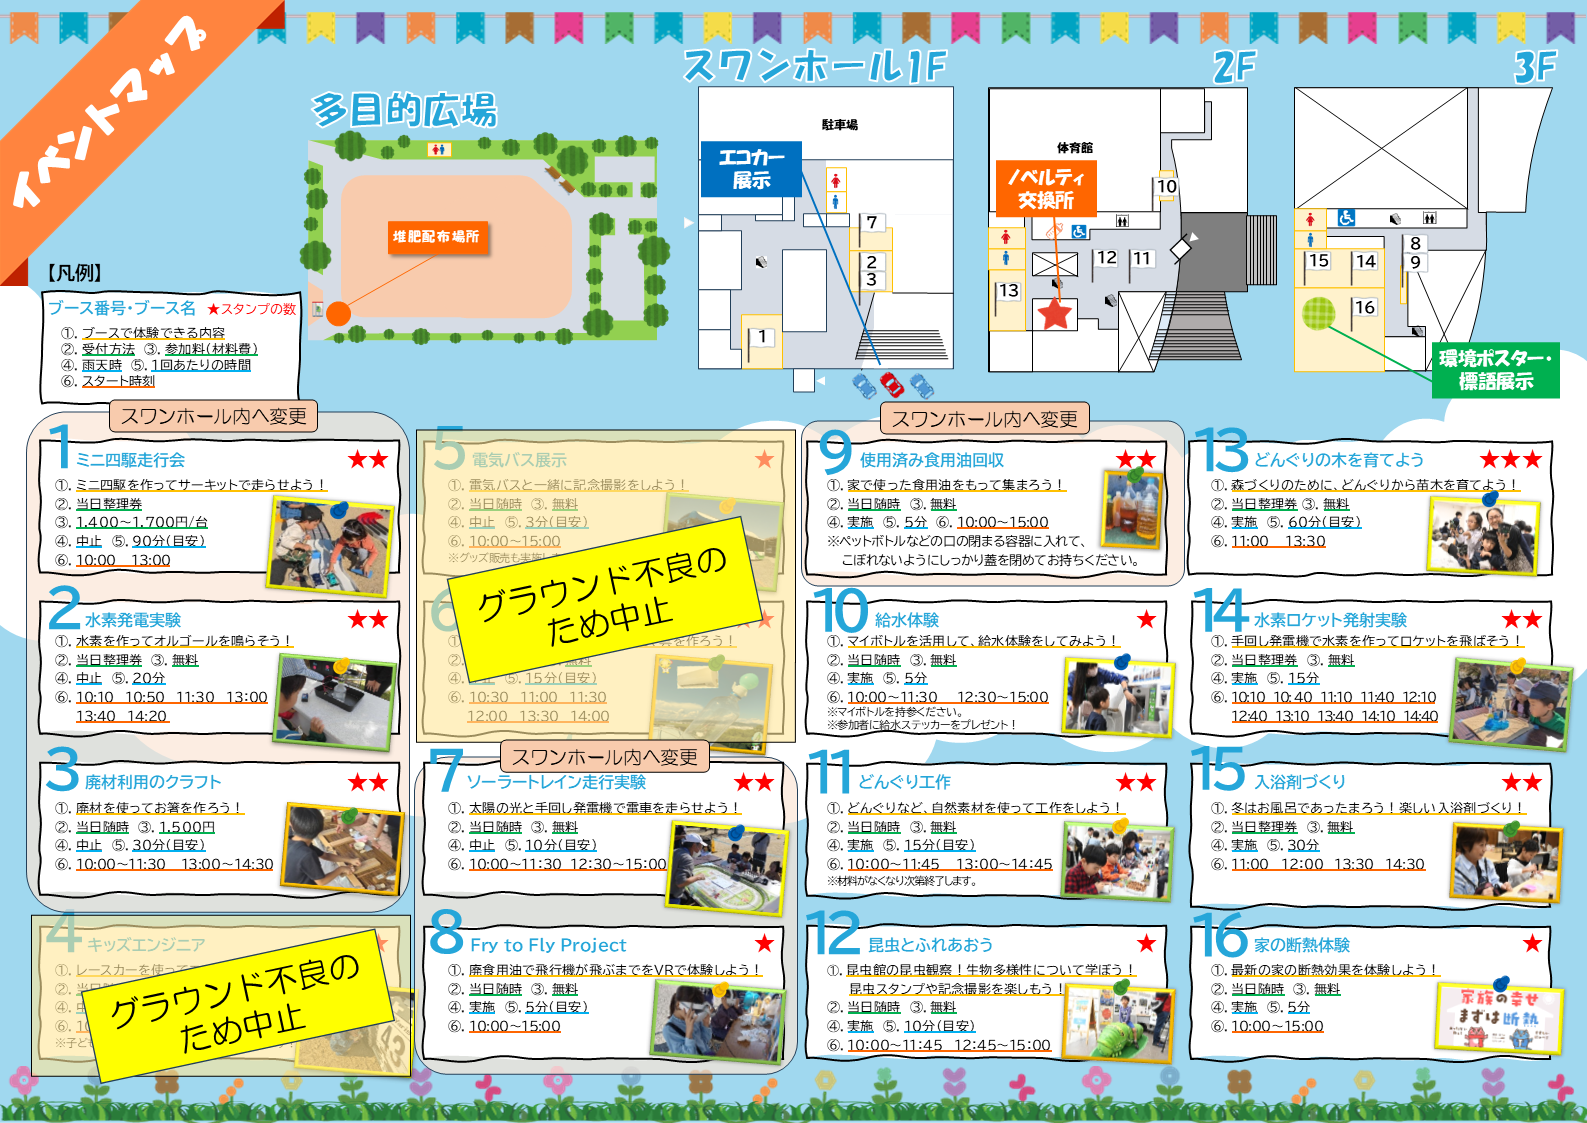Click the wheelchair icon on the 2F map
The height and width of the screenshot is (1123, 1587).
tap(1079, 232)
